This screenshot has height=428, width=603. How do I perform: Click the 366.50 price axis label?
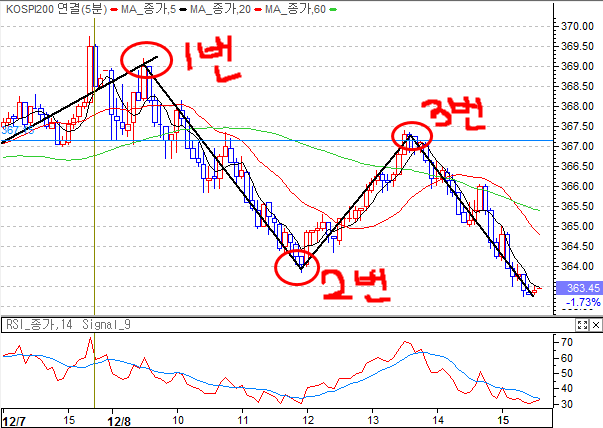[x=577, y=166]
